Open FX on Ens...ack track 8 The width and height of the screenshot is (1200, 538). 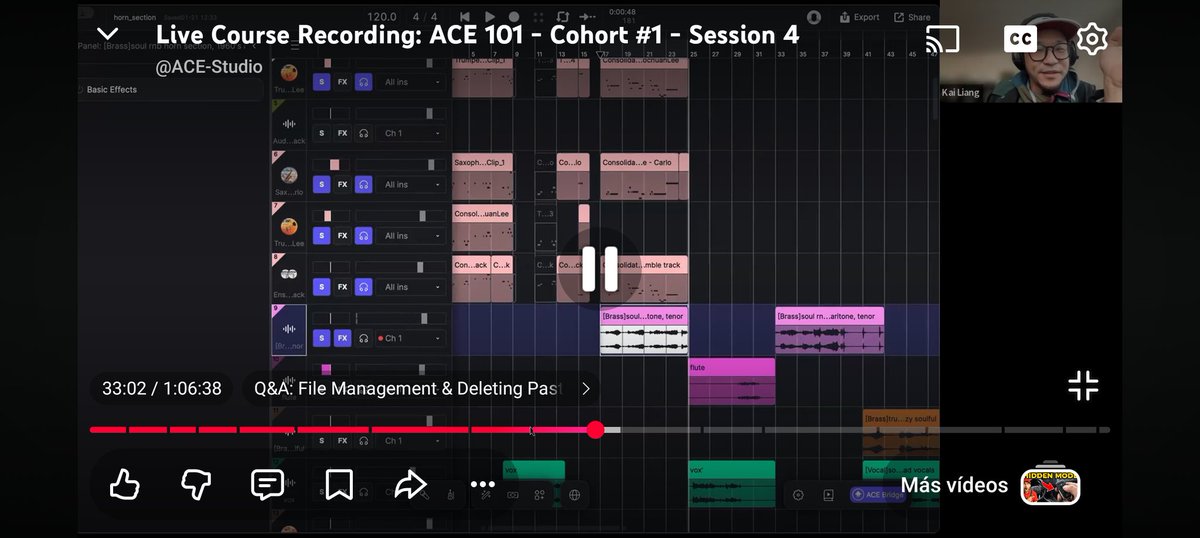pyautogui.click(x=342, y=287)
